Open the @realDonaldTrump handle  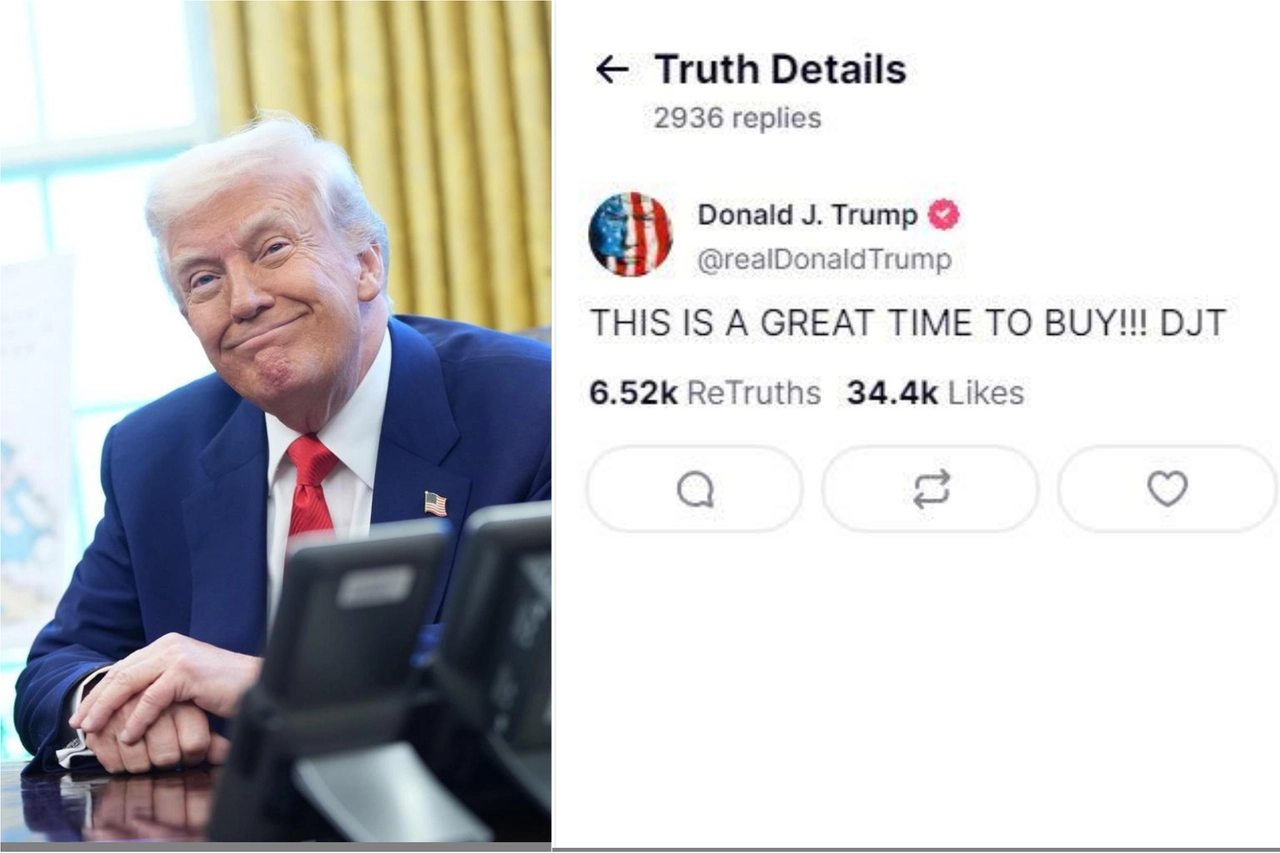824,260
